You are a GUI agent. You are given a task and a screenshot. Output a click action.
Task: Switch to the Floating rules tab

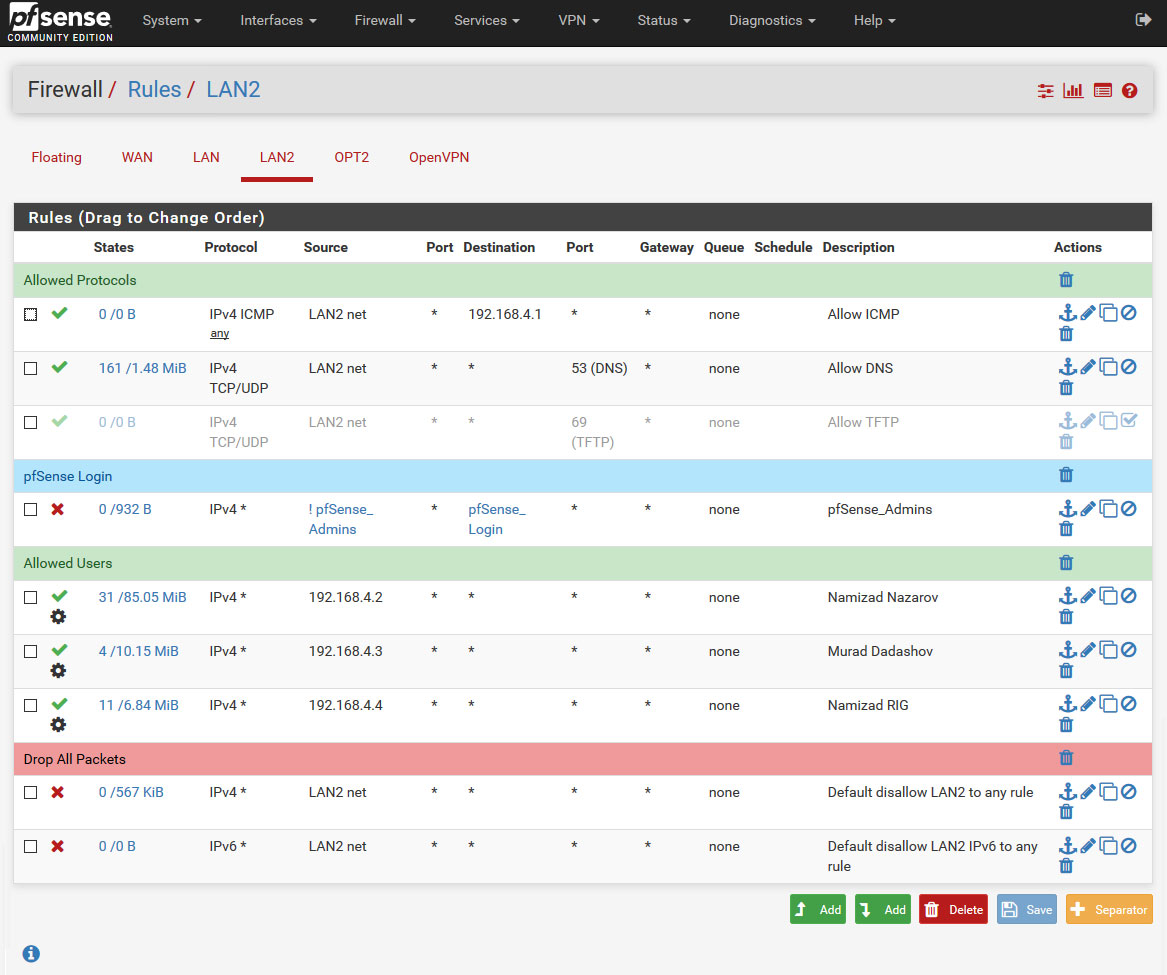(57, 158)
